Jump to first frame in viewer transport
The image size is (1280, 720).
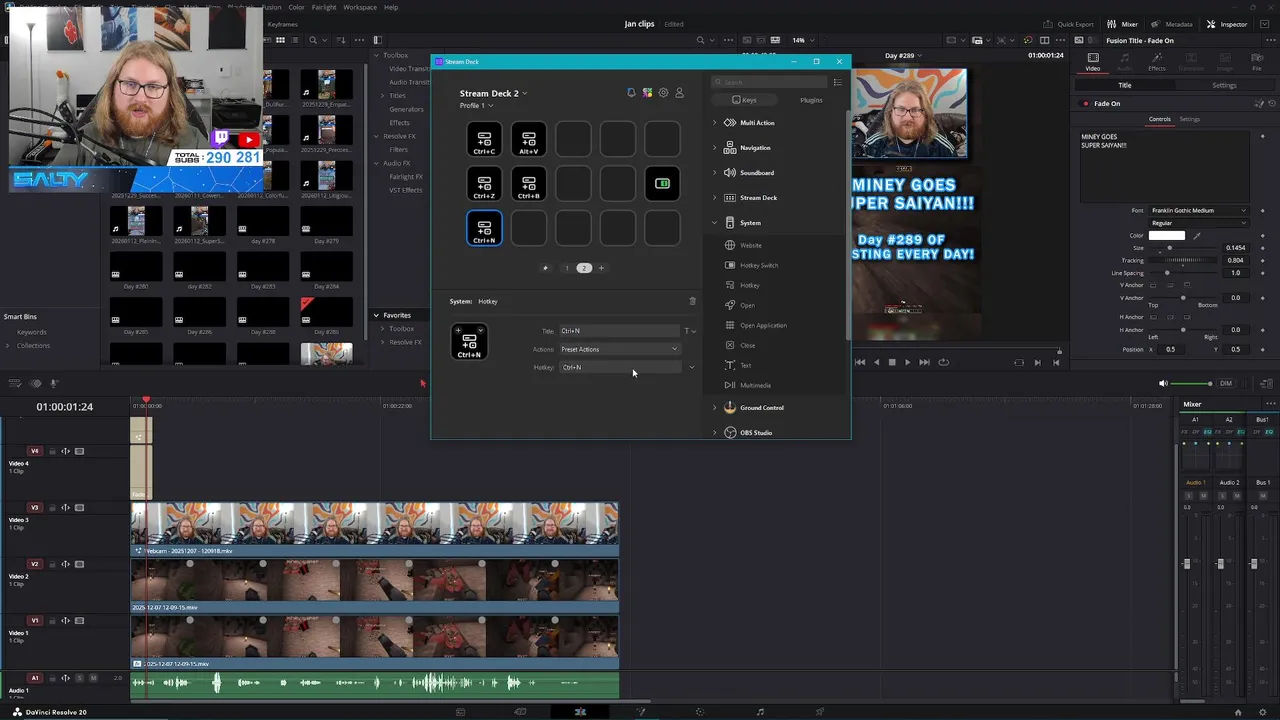click(x=860, y=362)
